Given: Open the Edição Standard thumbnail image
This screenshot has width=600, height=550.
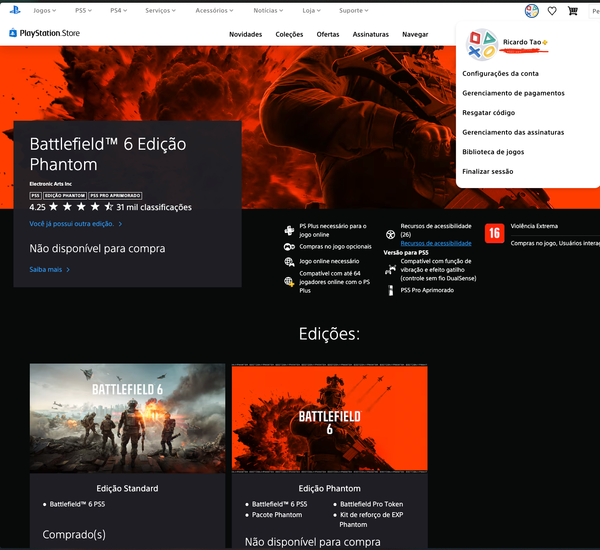Looking at the screenshot, I should [127, 418].
